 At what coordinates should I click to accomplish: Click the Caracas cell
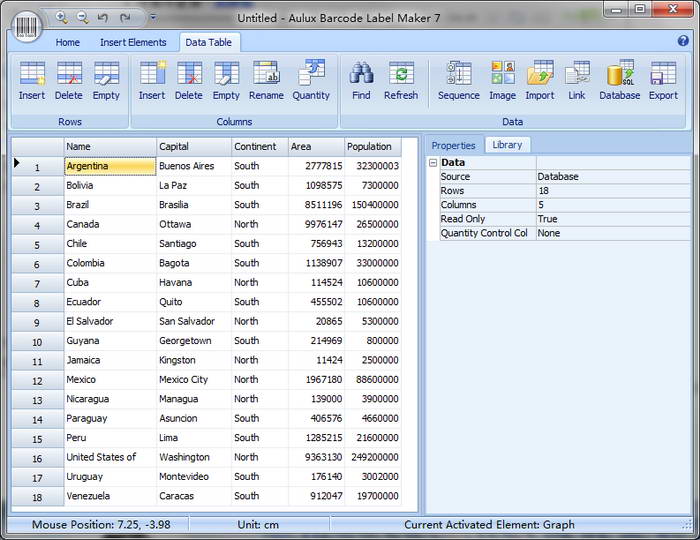(x=194, y=496)
